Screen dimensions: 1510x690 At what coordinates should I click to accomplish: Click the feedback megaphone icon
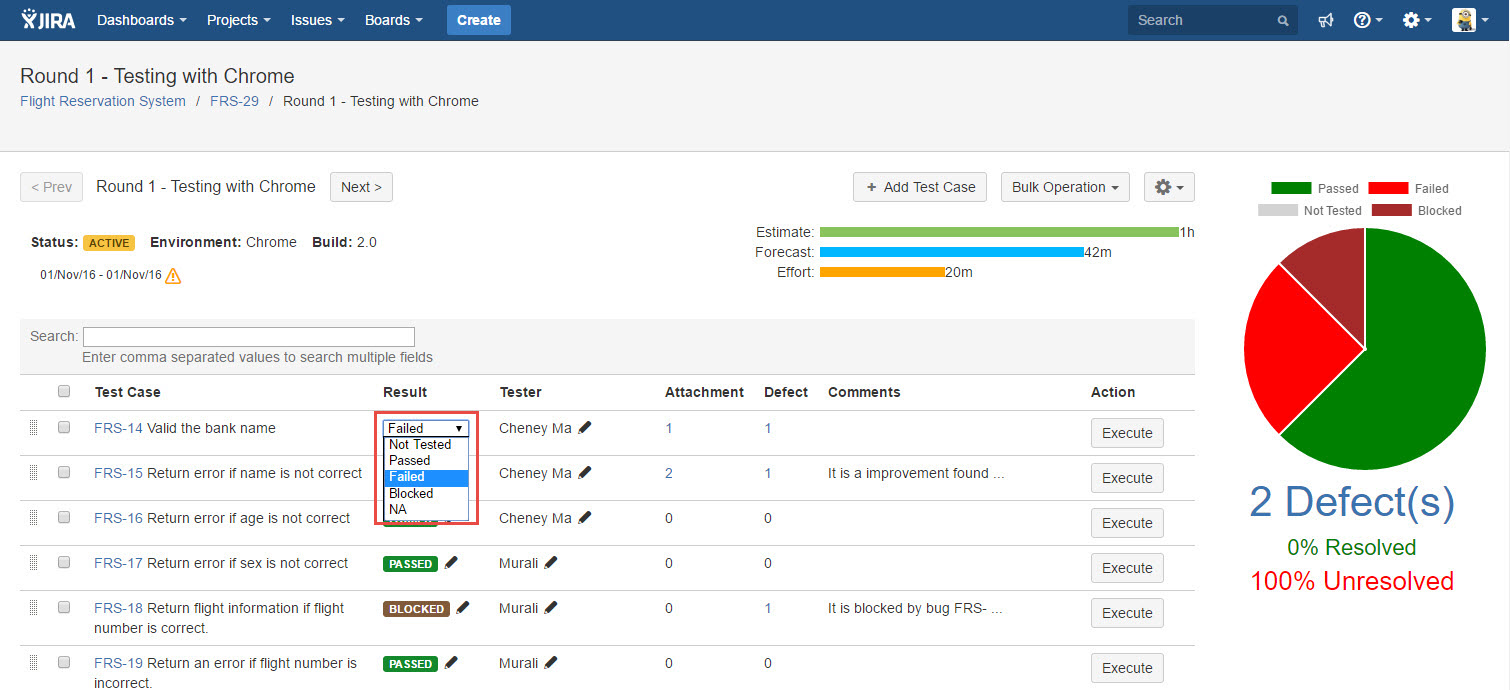pyautogui.click(x=1326, y=20)
